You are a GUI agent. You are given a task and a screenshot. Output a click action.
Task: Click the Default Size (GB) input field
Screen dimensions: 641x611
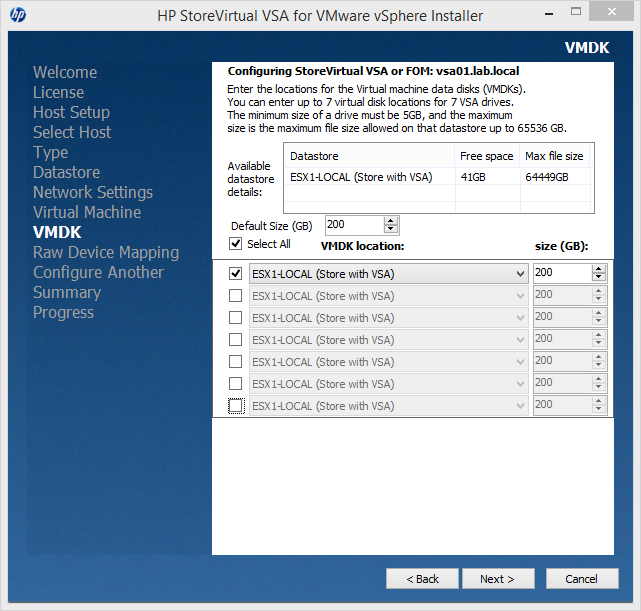tap(355, 225)
